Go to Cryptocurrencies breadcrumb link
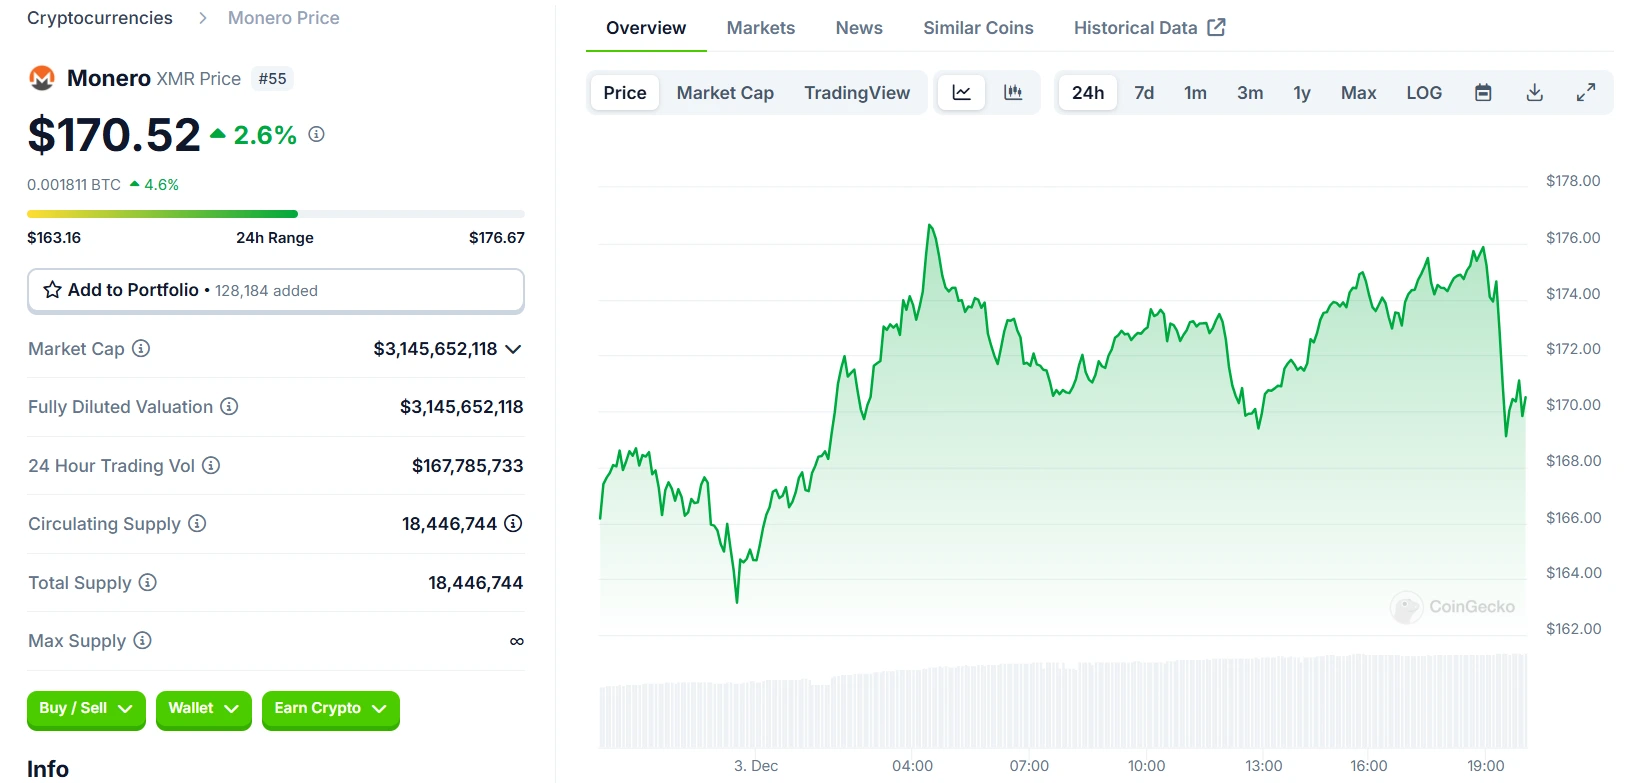This screenshot has width=1637, height=783. [100, 18]
